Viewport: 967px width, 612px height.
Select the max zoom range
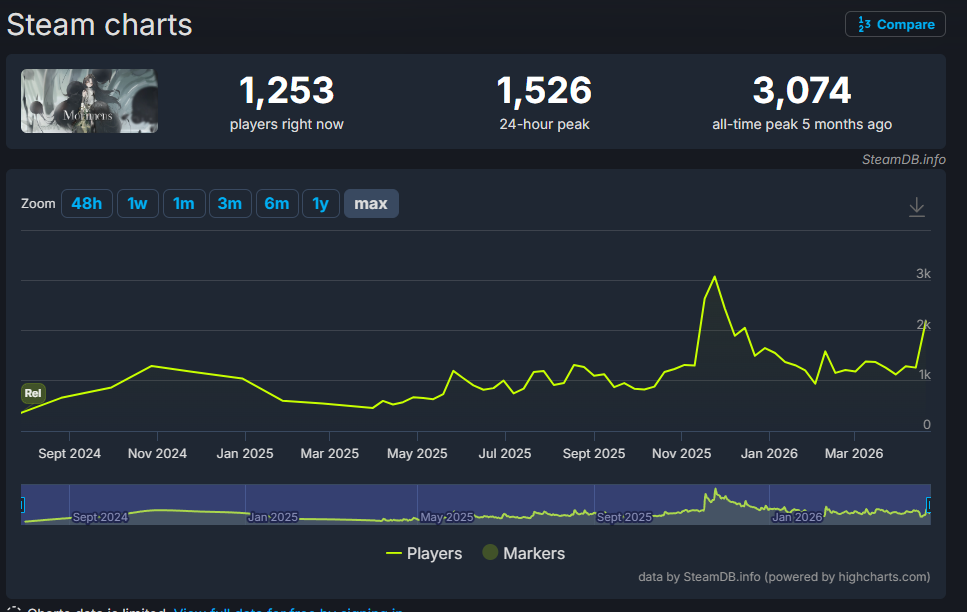[371, 204]
